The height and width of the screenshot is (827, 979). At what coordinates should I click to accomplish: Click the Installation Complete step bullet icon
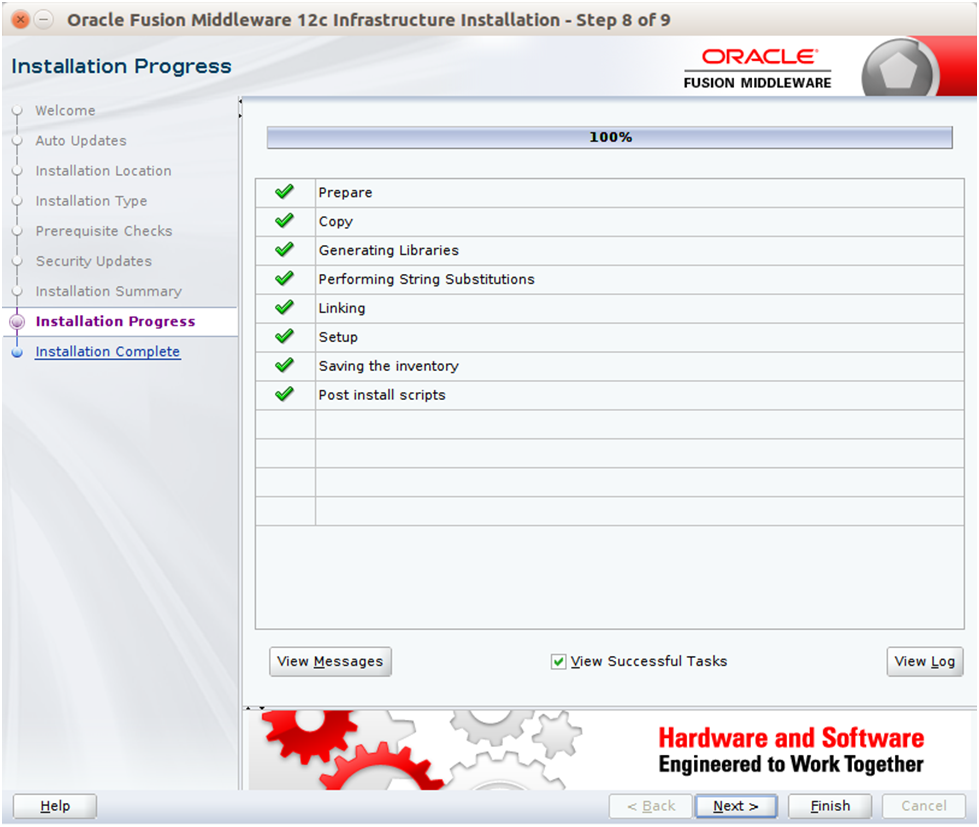pos(17,352)
